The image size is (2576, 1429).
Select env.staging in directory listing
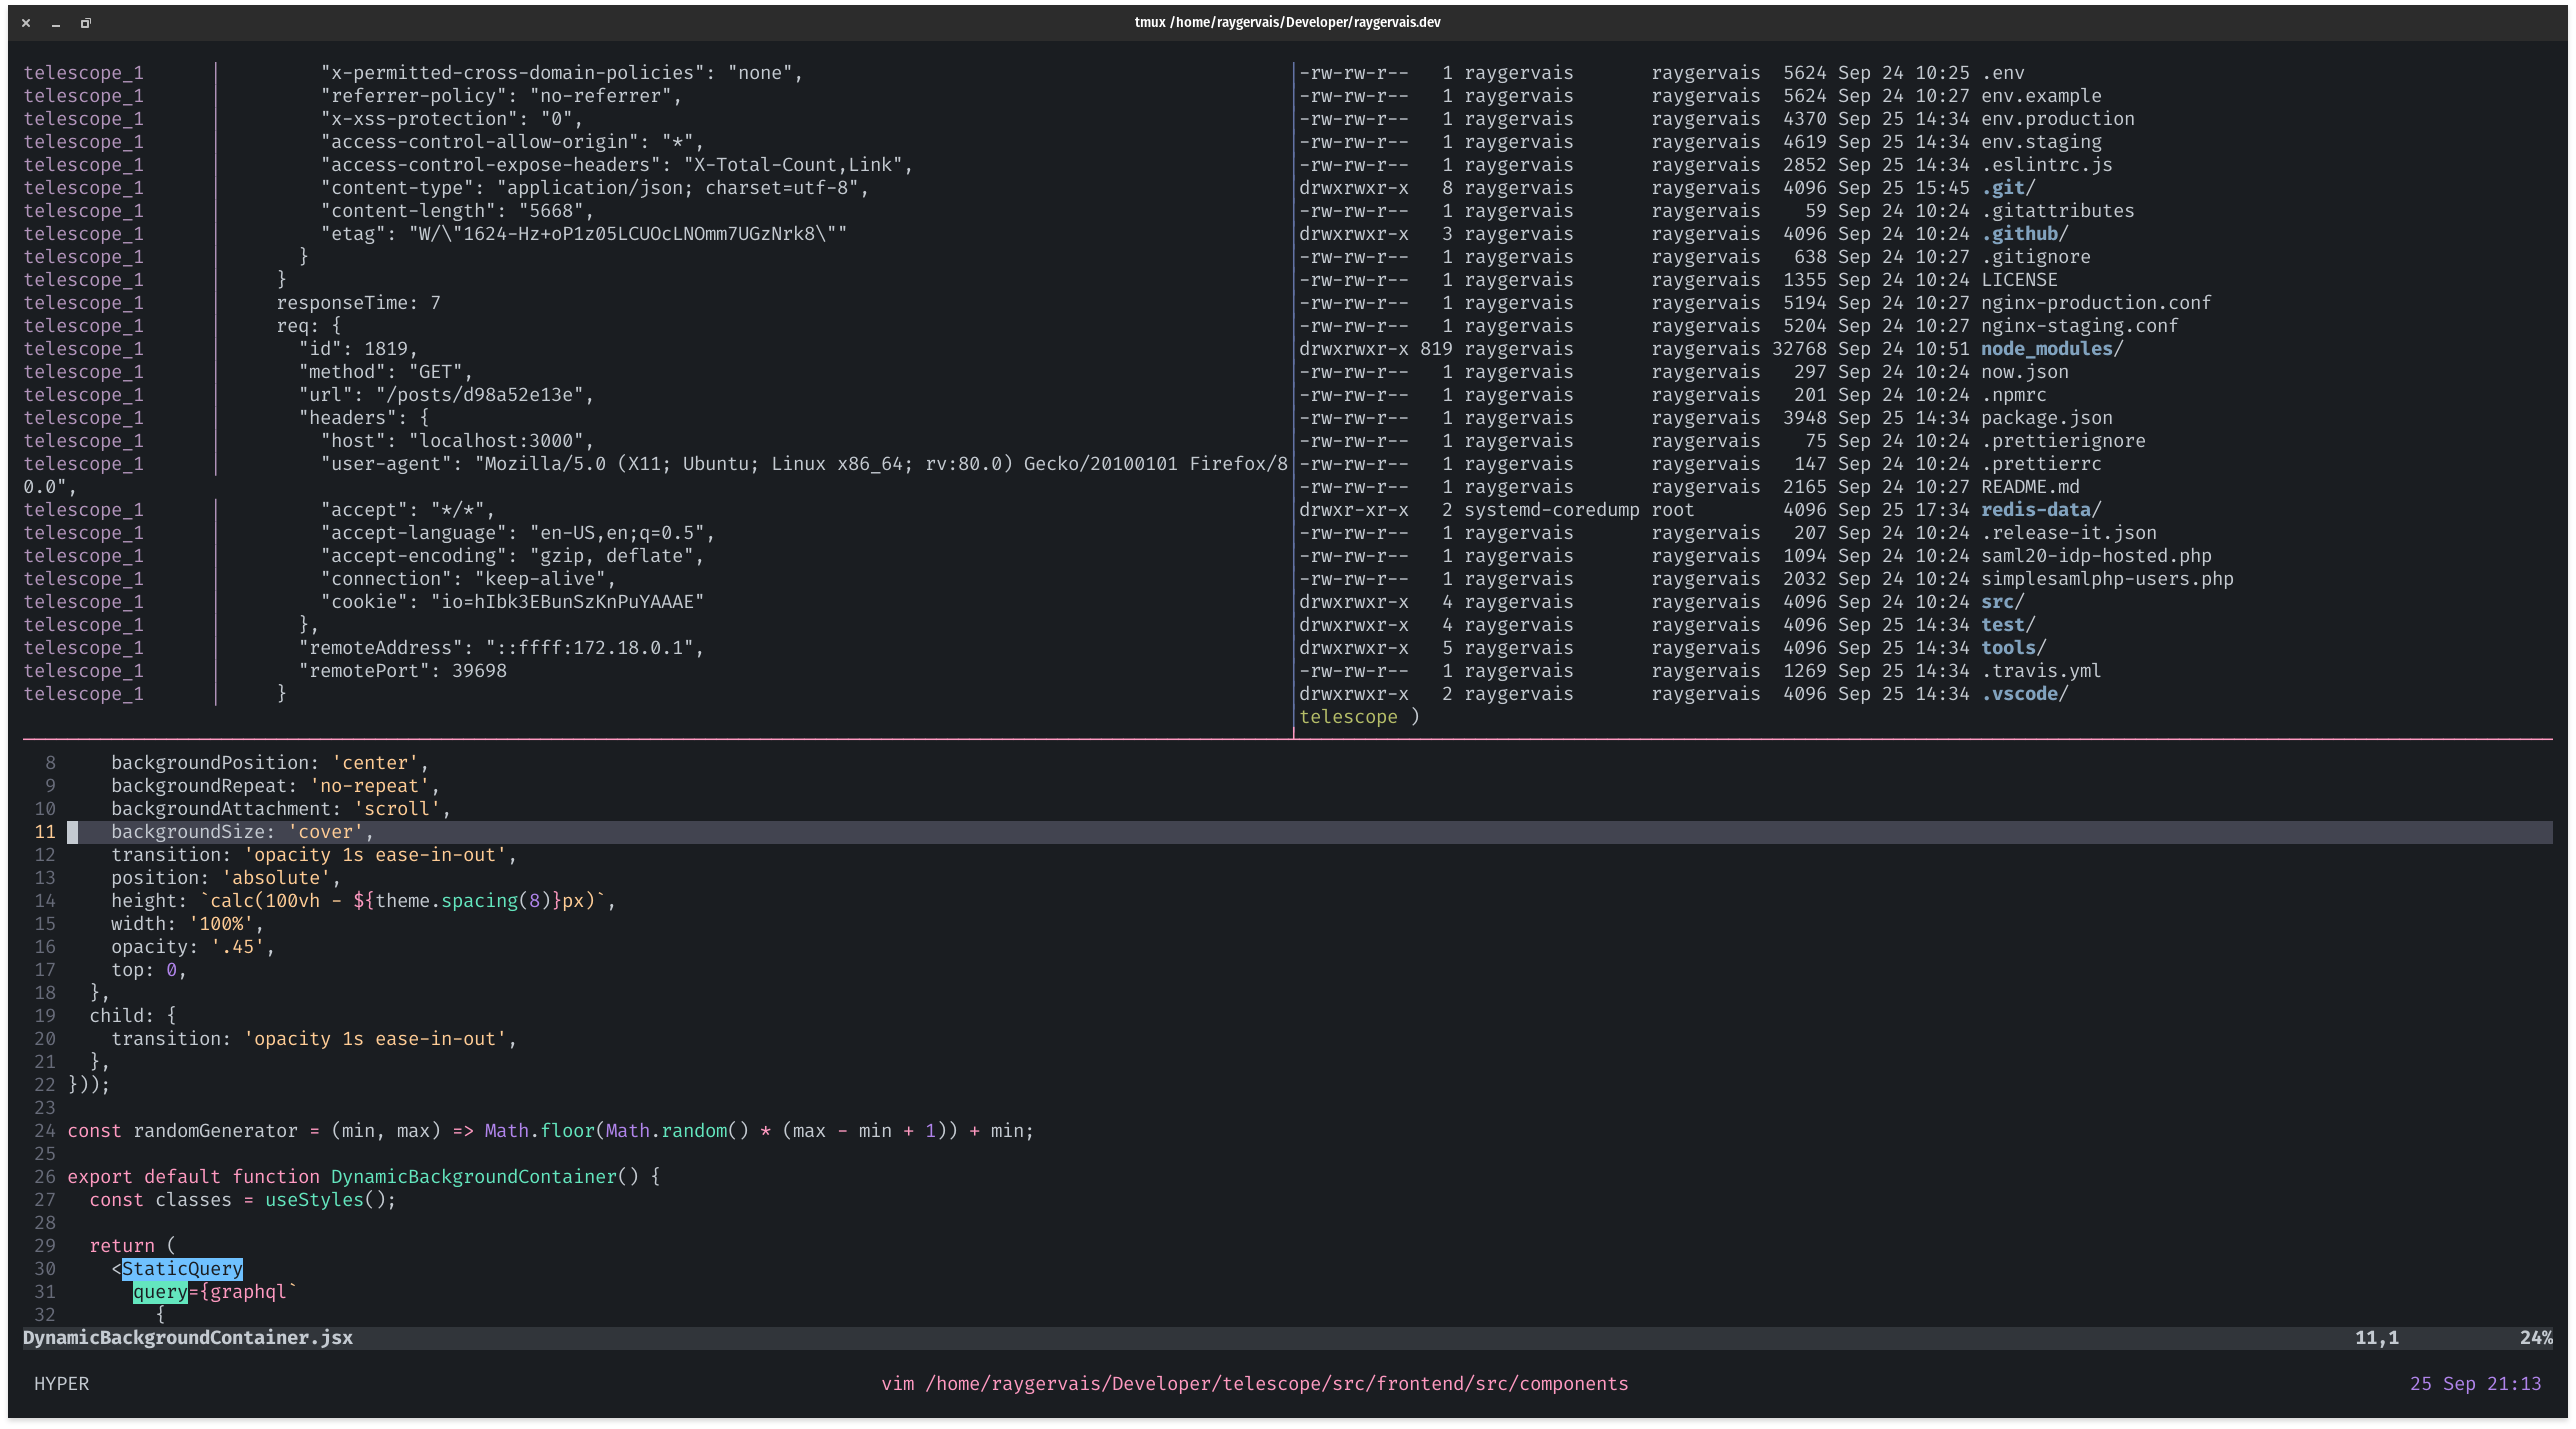tap(2041, 142)
